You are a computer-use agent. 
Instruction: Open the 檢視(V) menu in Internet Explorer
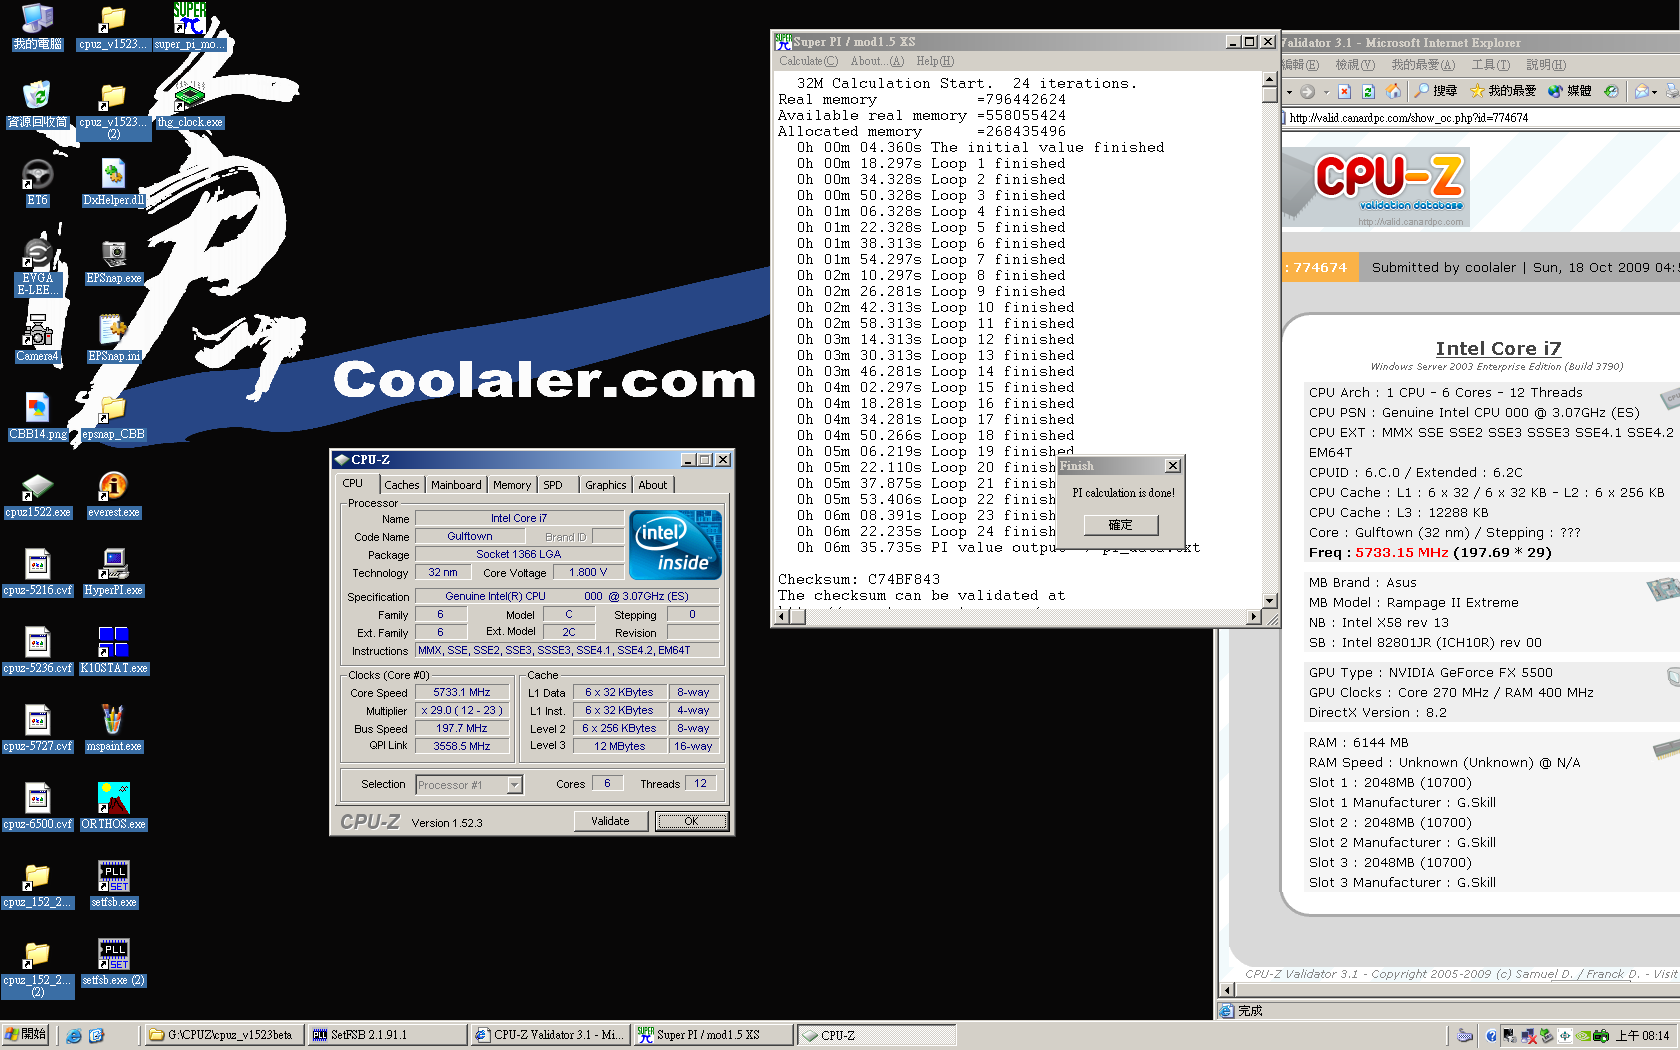click(1355, 65)
